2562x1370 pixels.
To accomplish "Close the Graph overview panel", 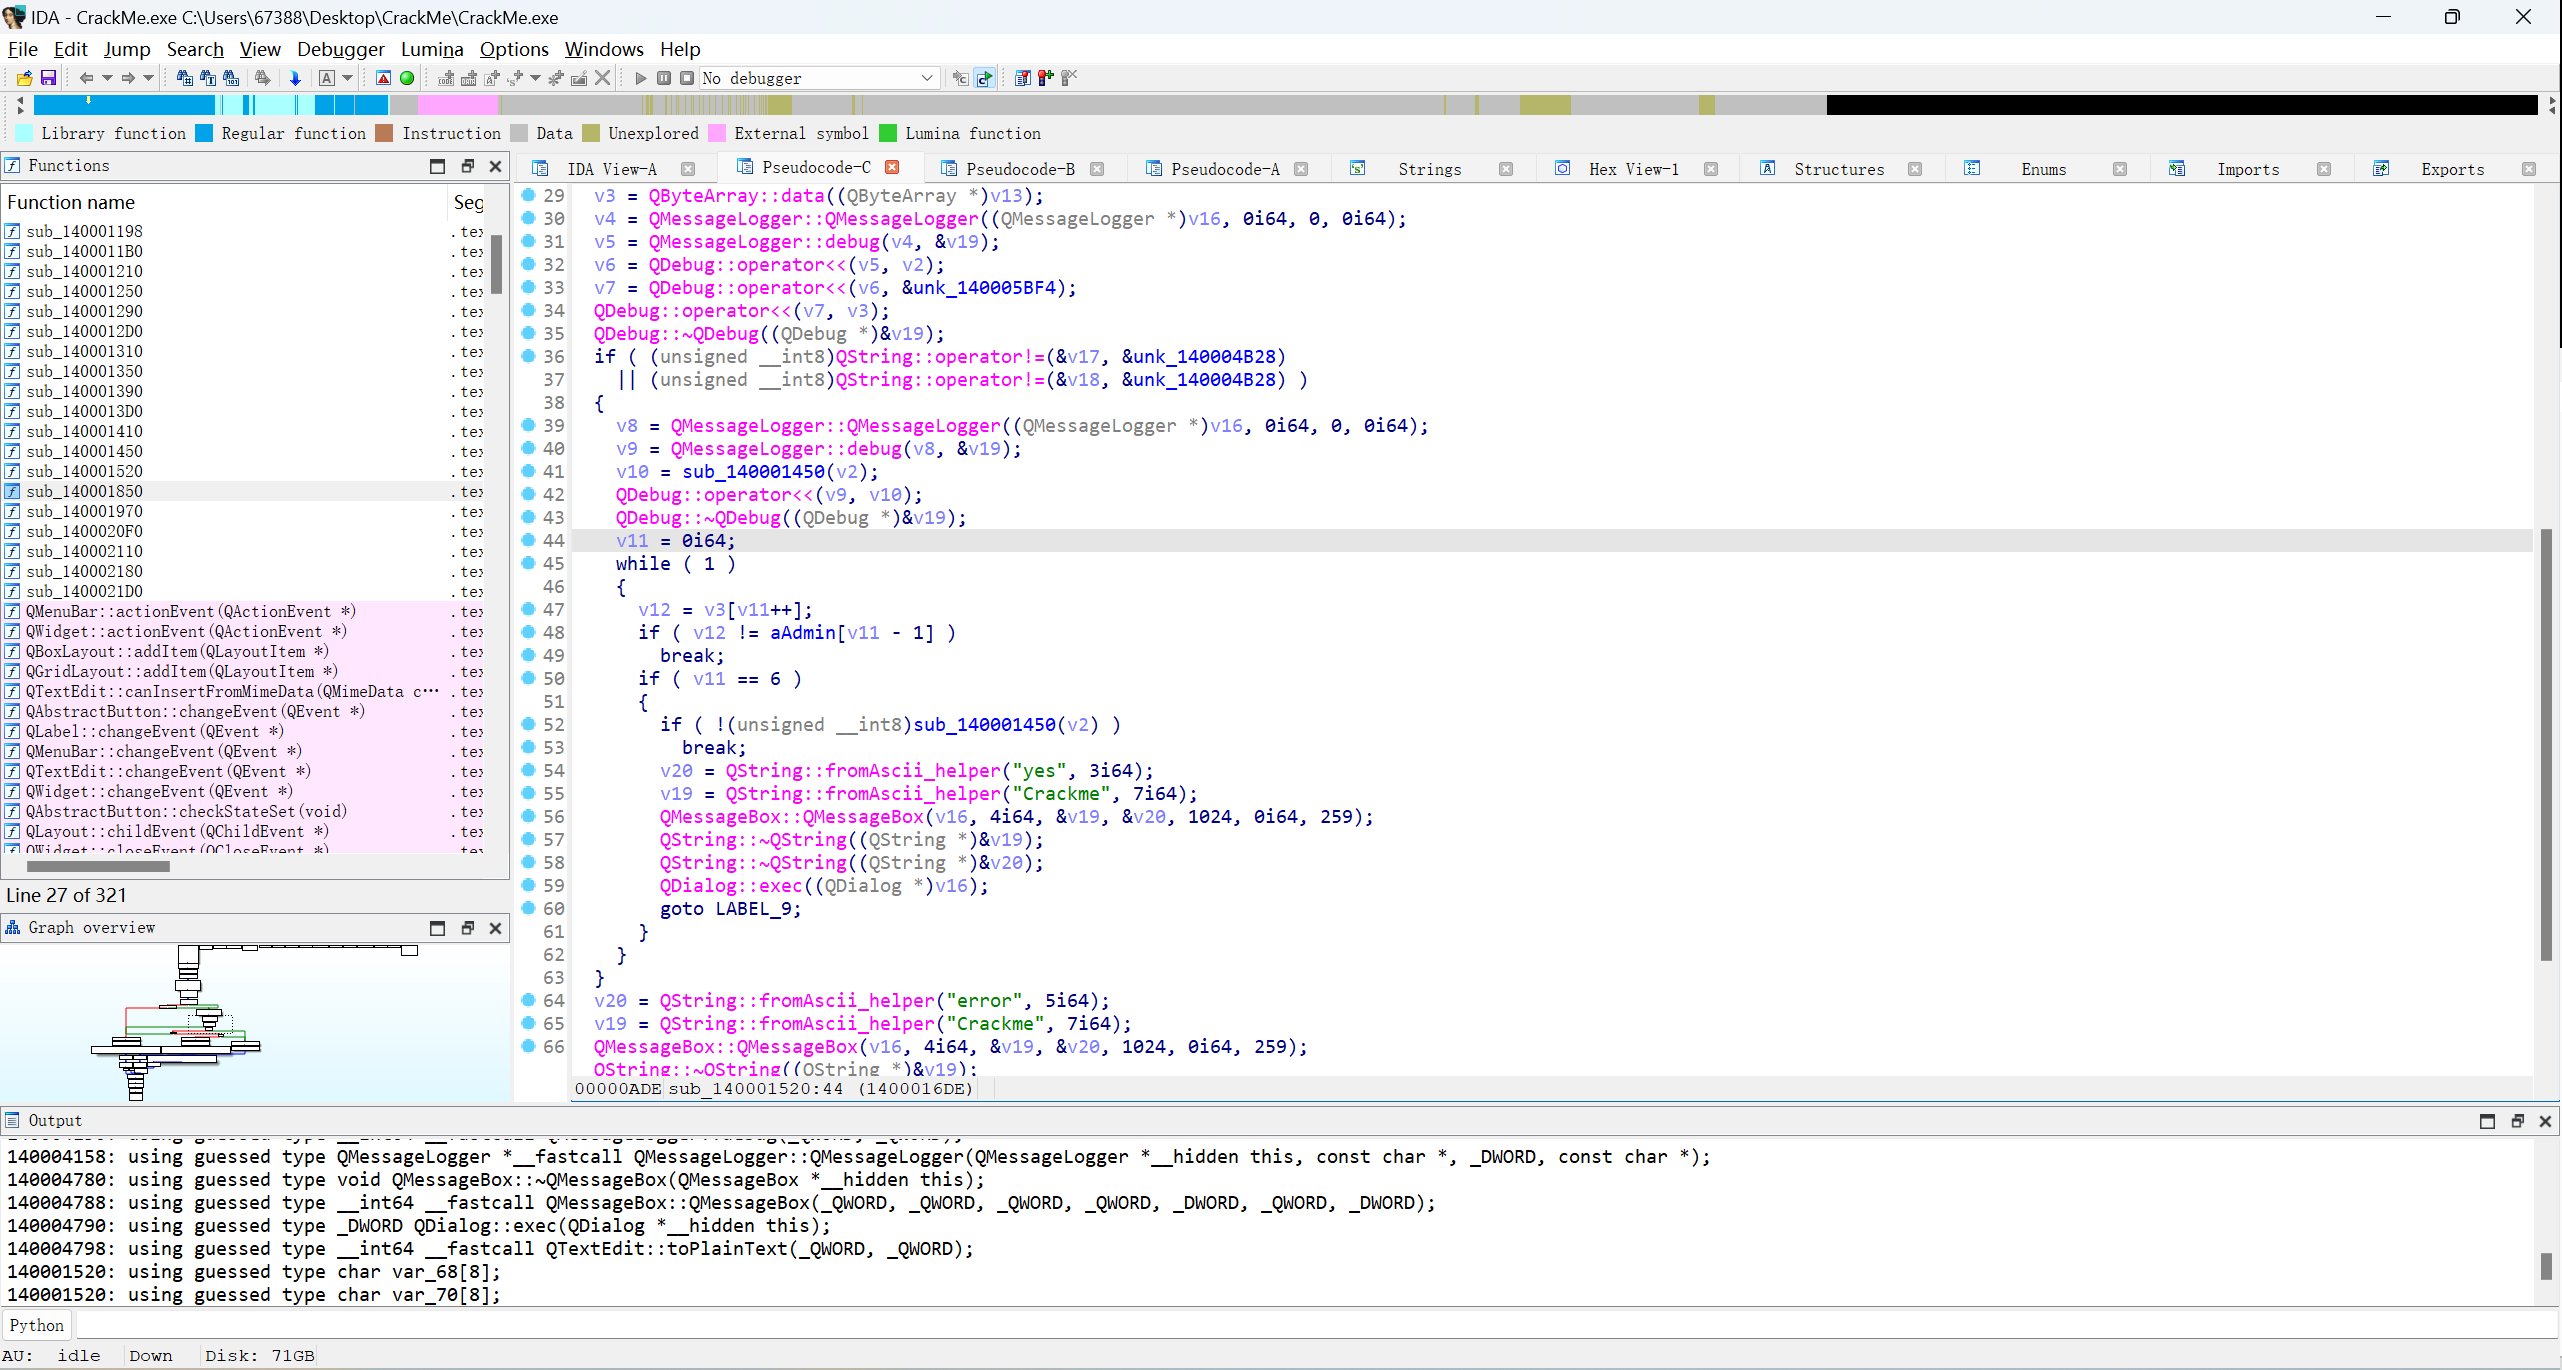I will (x=495, y=928).
